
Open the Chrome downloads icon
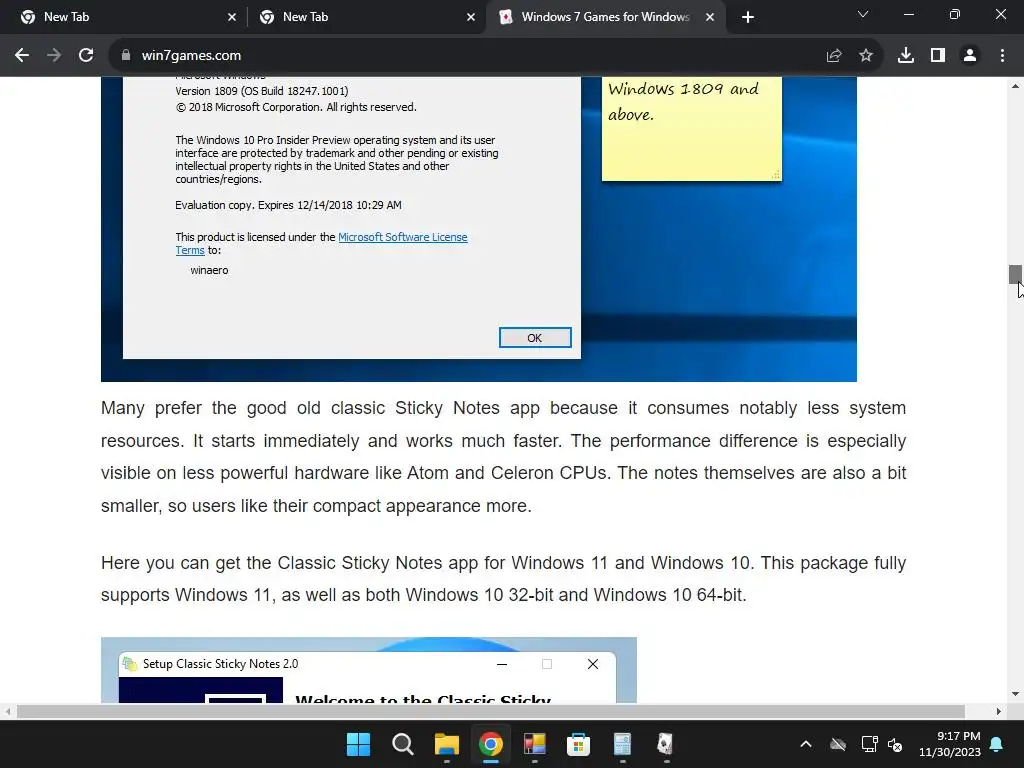906,56
